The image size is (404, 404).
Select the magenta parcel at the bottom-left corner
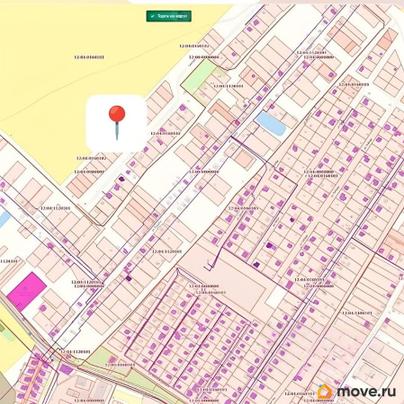pos(66,369)
